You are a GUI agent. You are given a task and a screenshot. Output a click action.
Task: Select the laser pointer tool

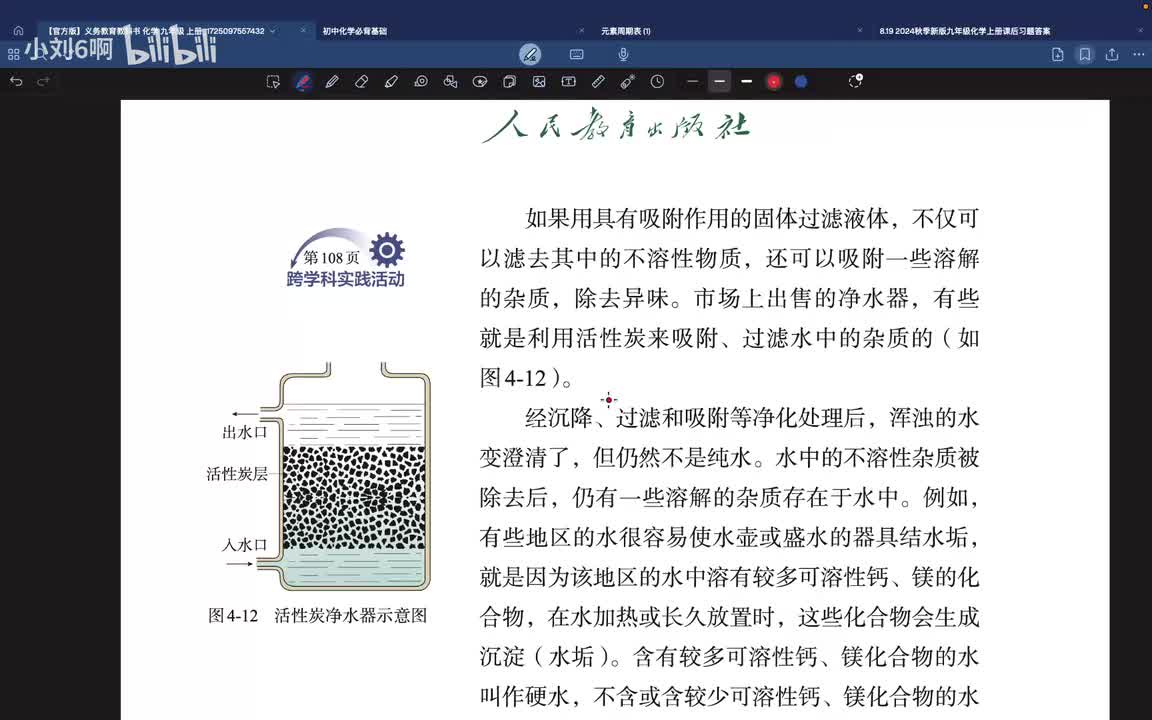627,82
